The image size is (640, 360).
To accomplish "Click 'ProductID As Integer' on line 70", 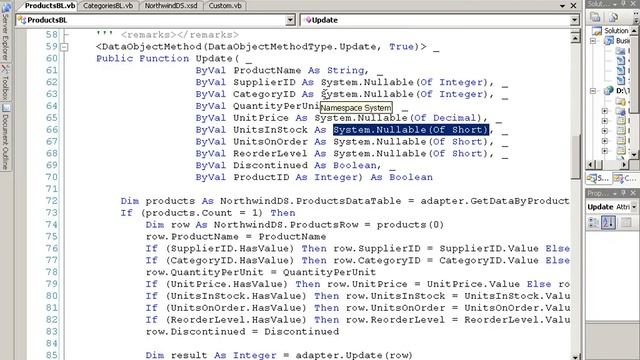I will tap(295, 177).
